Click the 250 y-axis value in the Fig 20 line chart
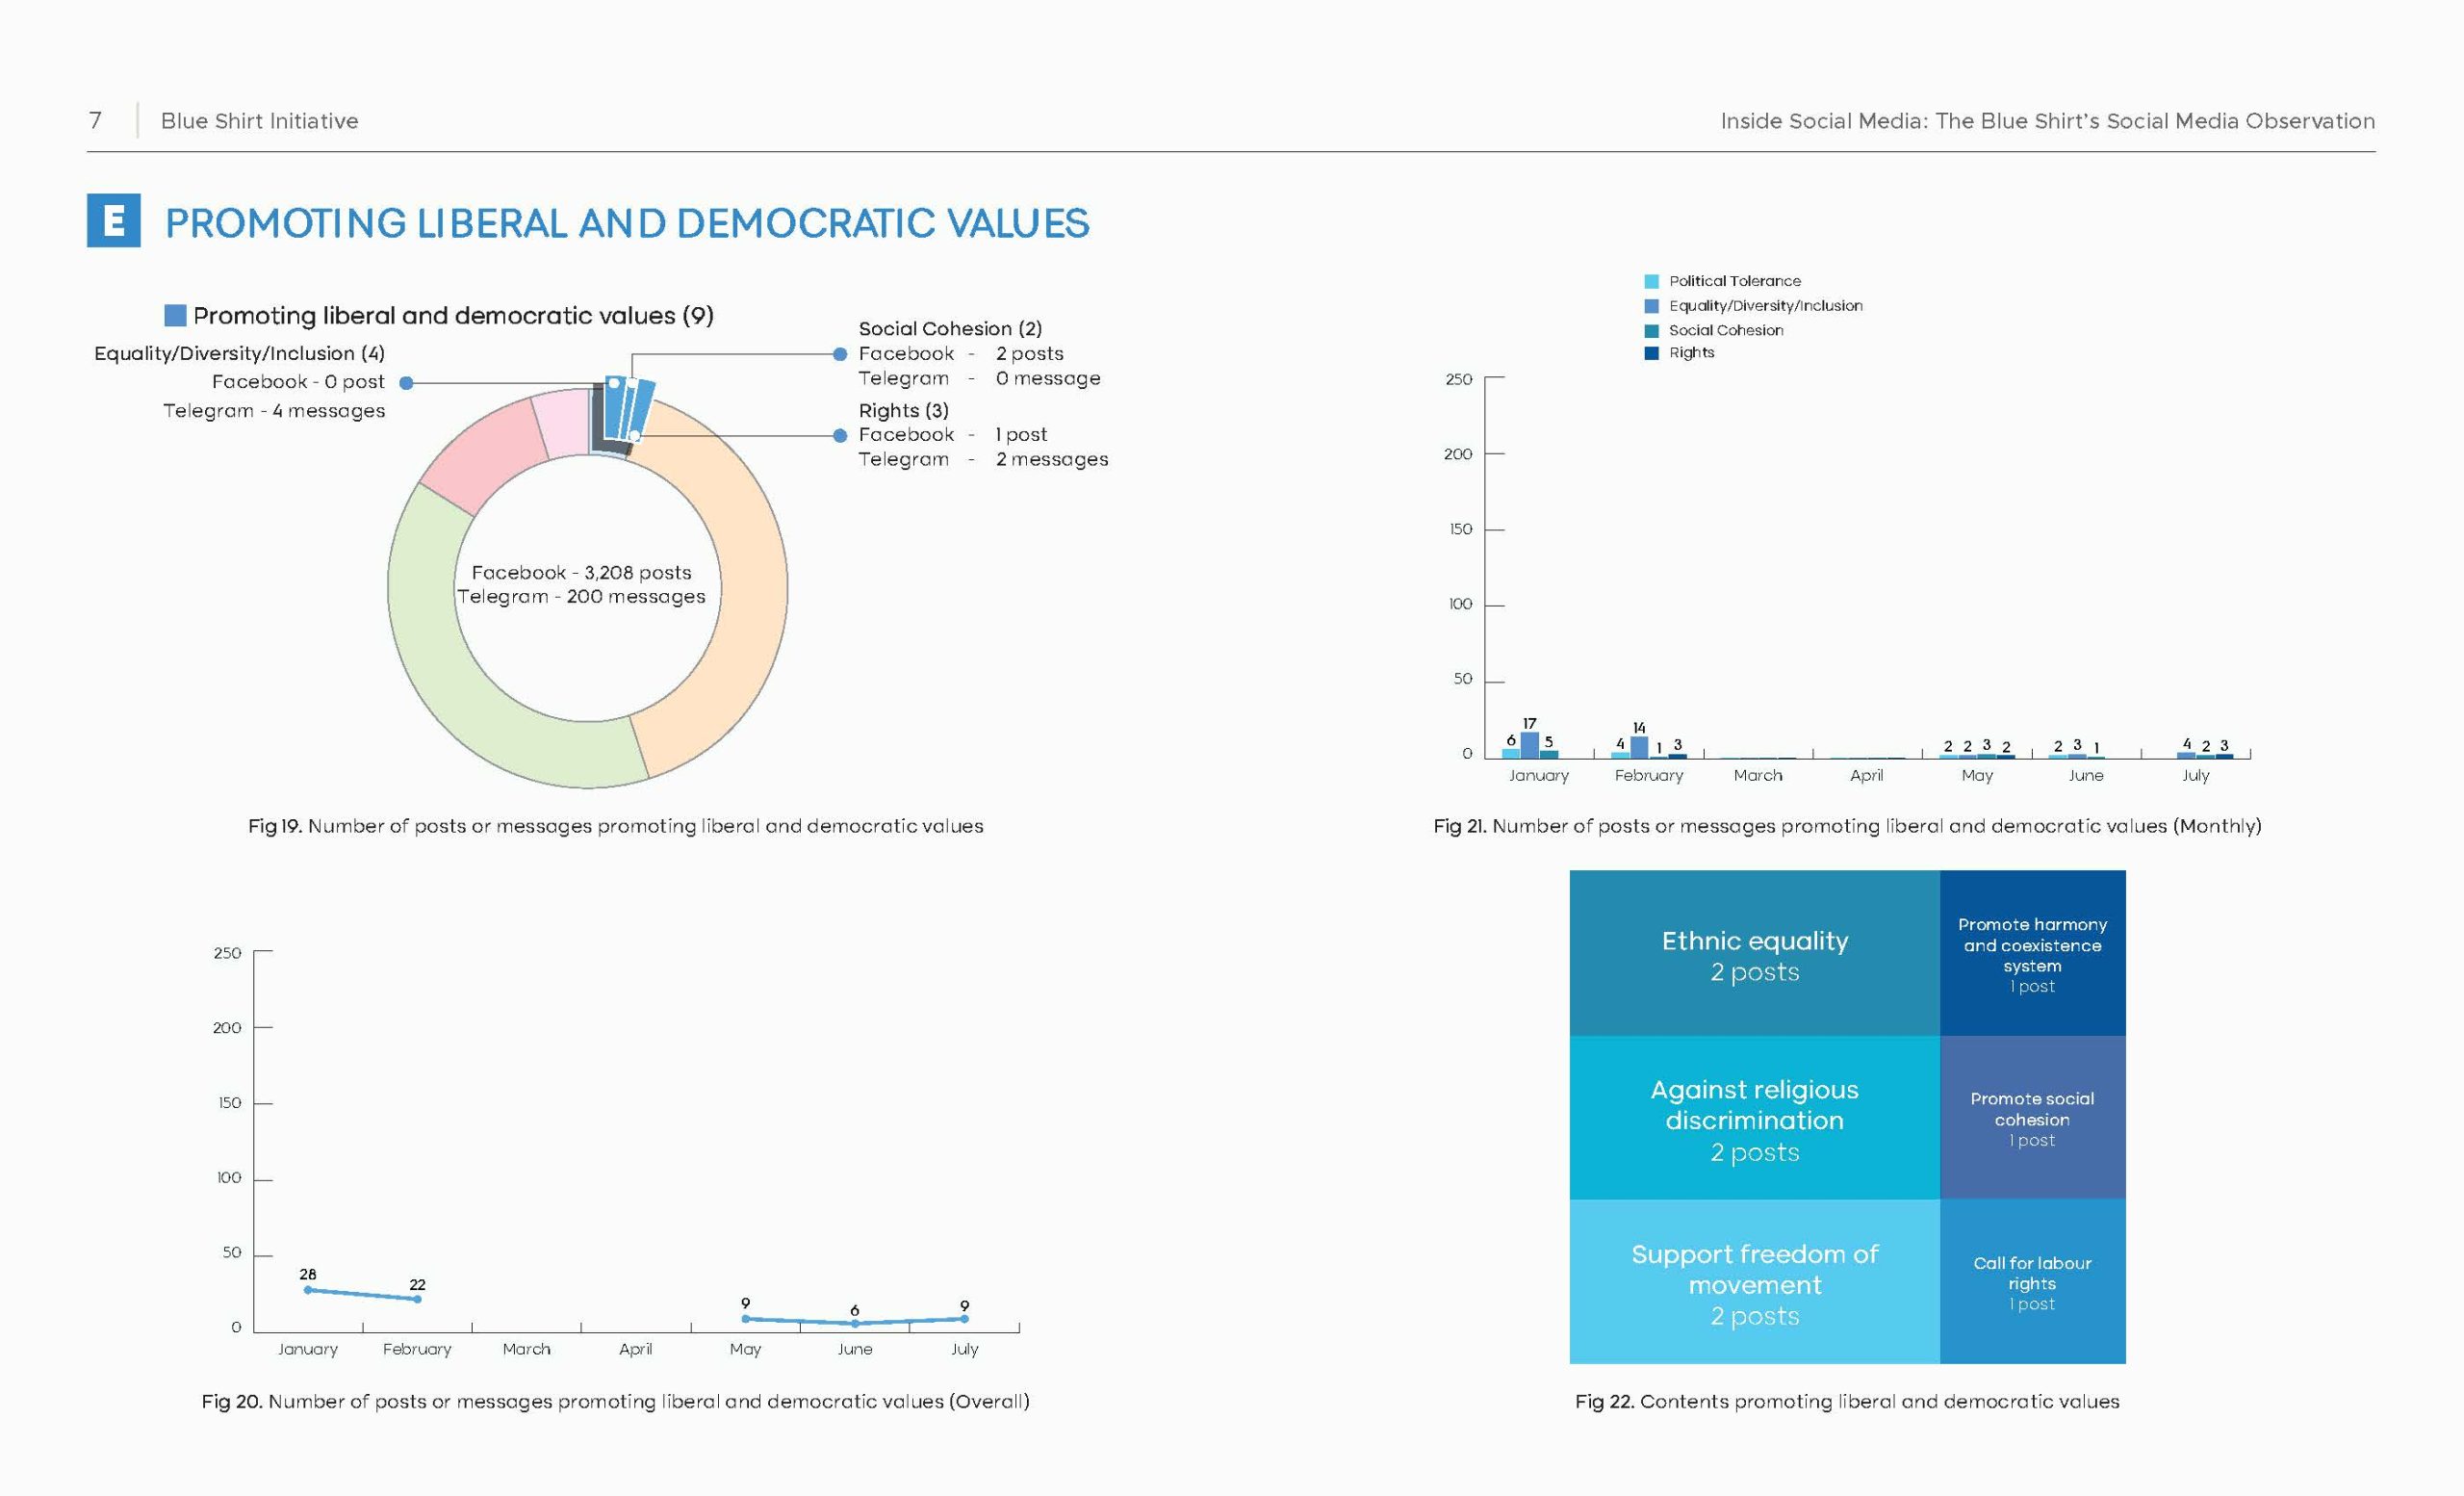The image size is (2464, 1496). [227, 953]
